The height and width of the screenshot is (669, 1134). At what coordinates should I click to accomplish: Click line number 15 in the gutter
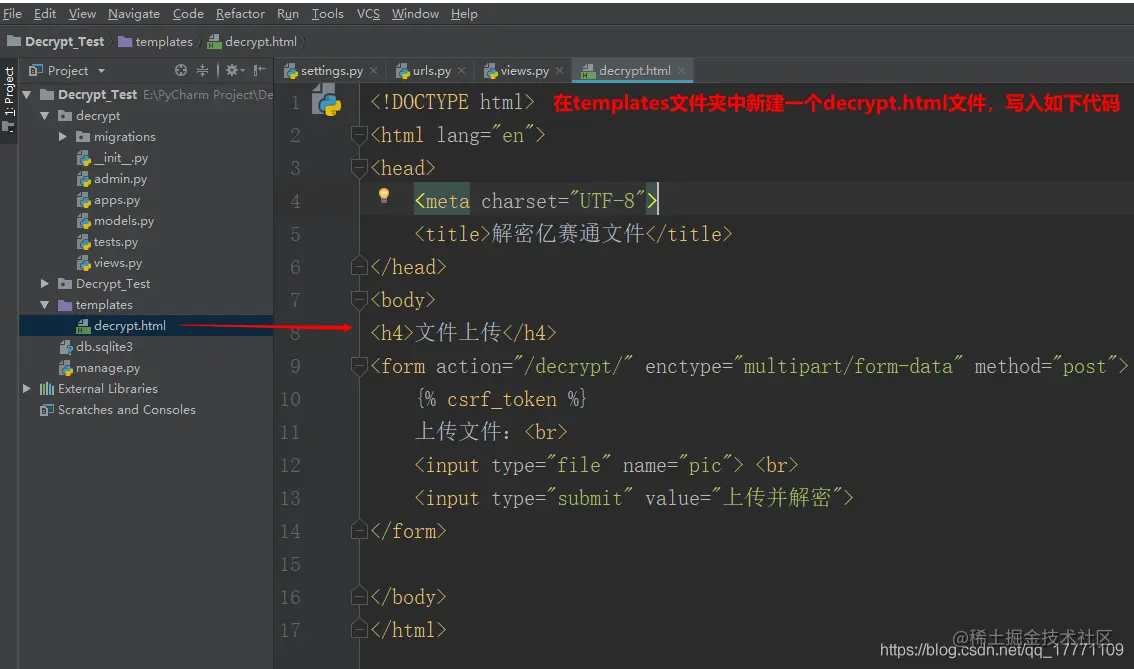290,564
